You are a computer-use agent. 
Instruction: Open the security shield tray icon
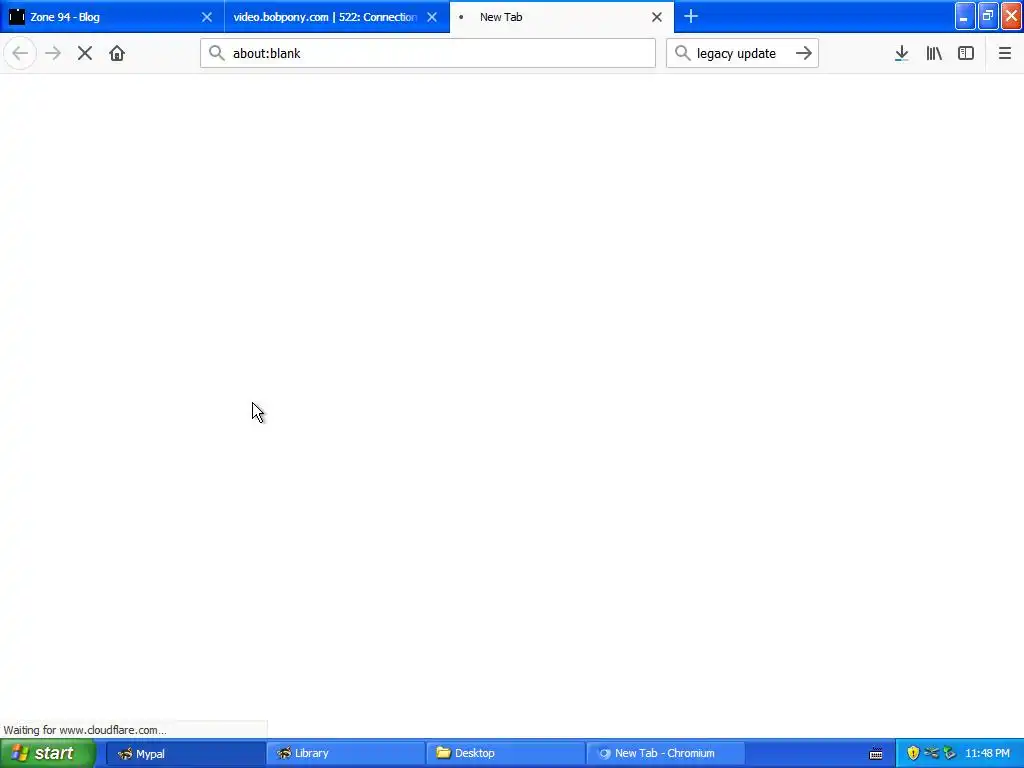[913, 753]
